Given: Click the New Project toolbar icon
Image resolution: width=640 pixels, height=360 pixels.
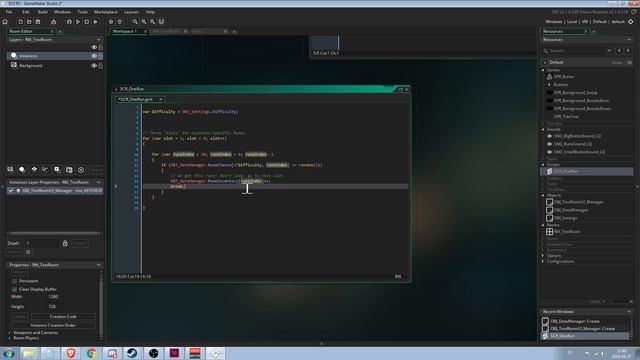Looking at the screenshot, I should (x=20, y=22).
